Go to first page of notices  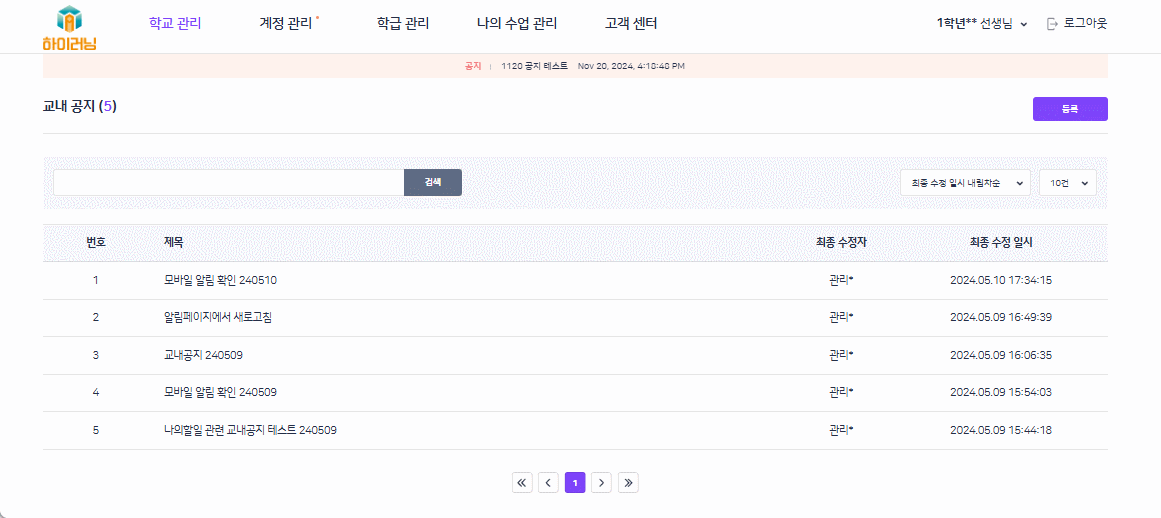(x=522, y=483)
